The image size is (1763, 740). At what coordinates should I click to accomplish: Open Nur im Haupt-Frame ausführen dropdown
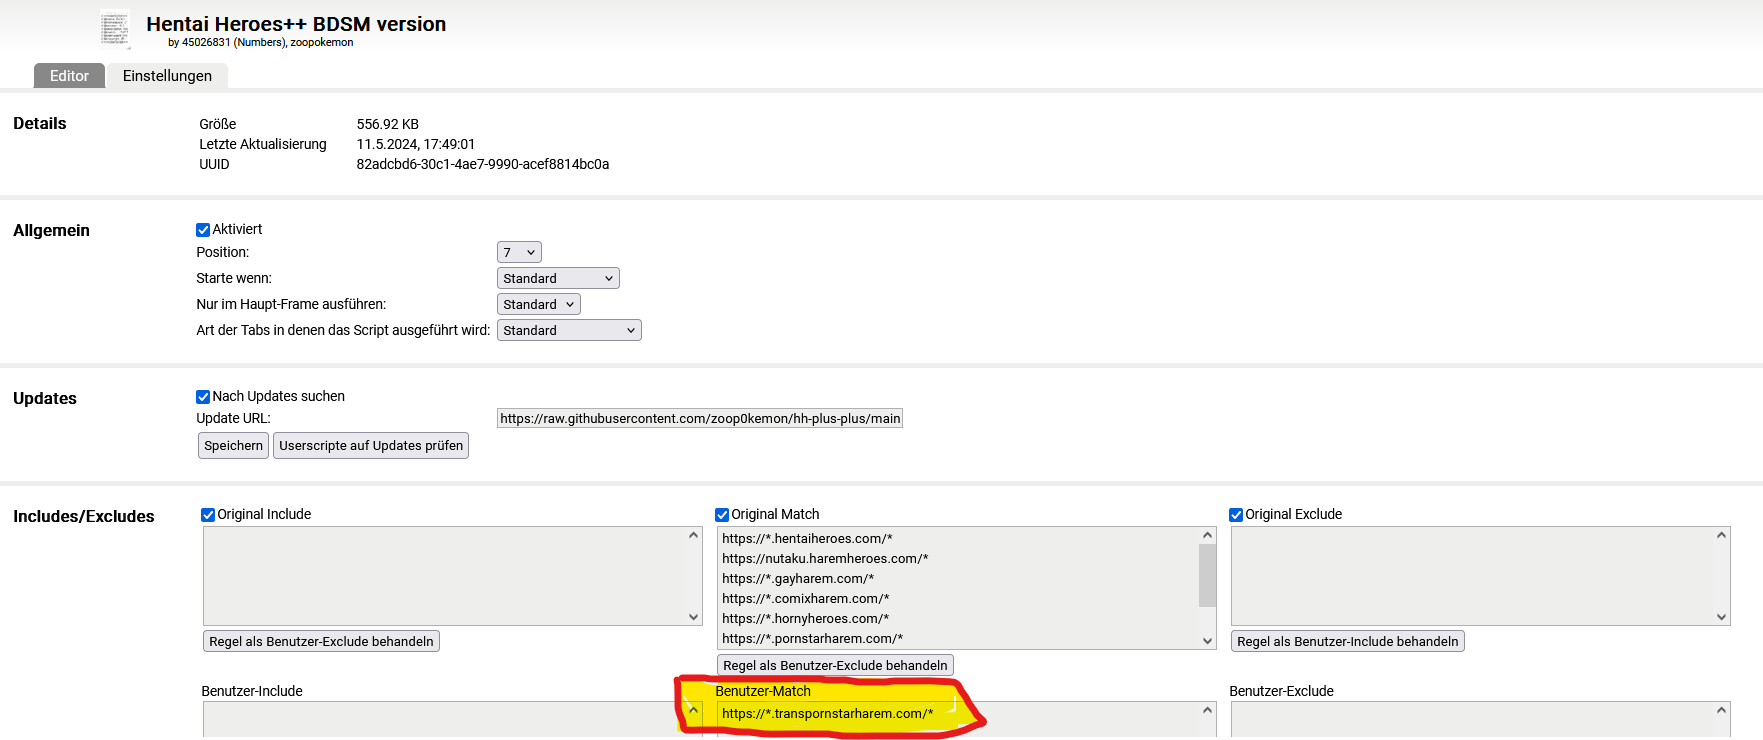[538, 305]
